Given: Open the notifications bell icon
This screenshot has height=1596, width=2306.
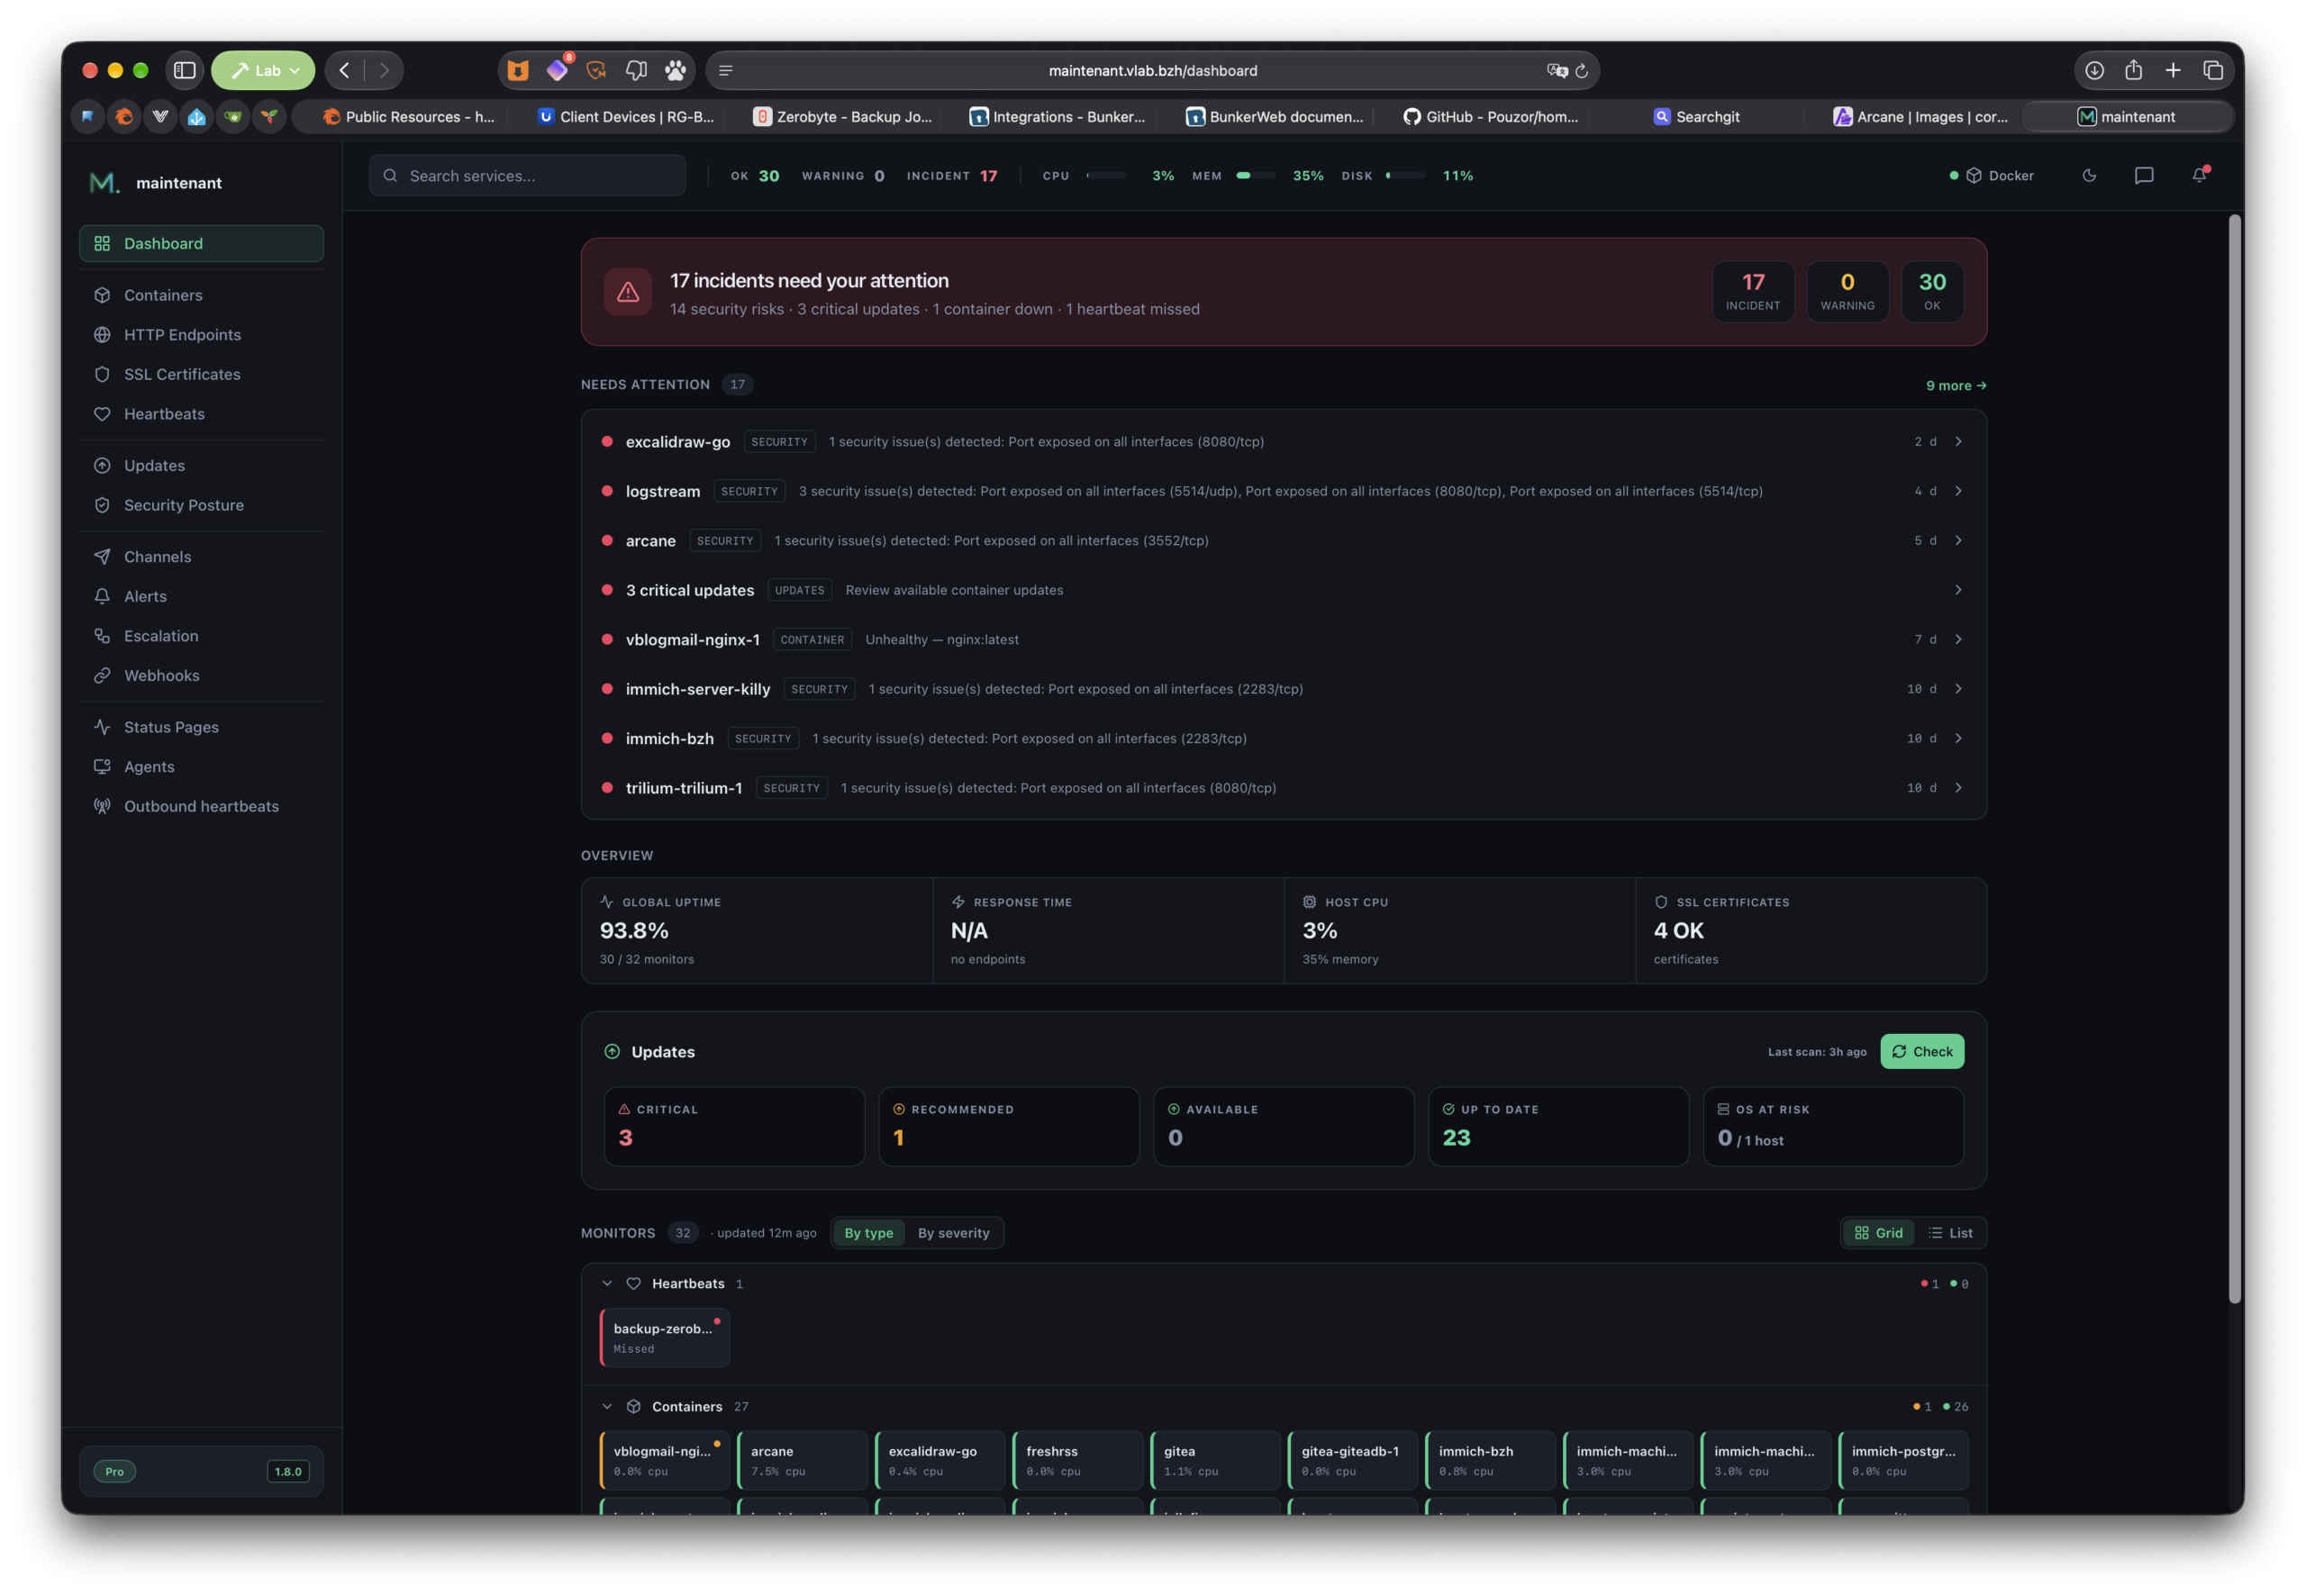Looking at the screenshot, I should tap(2199, 175).
